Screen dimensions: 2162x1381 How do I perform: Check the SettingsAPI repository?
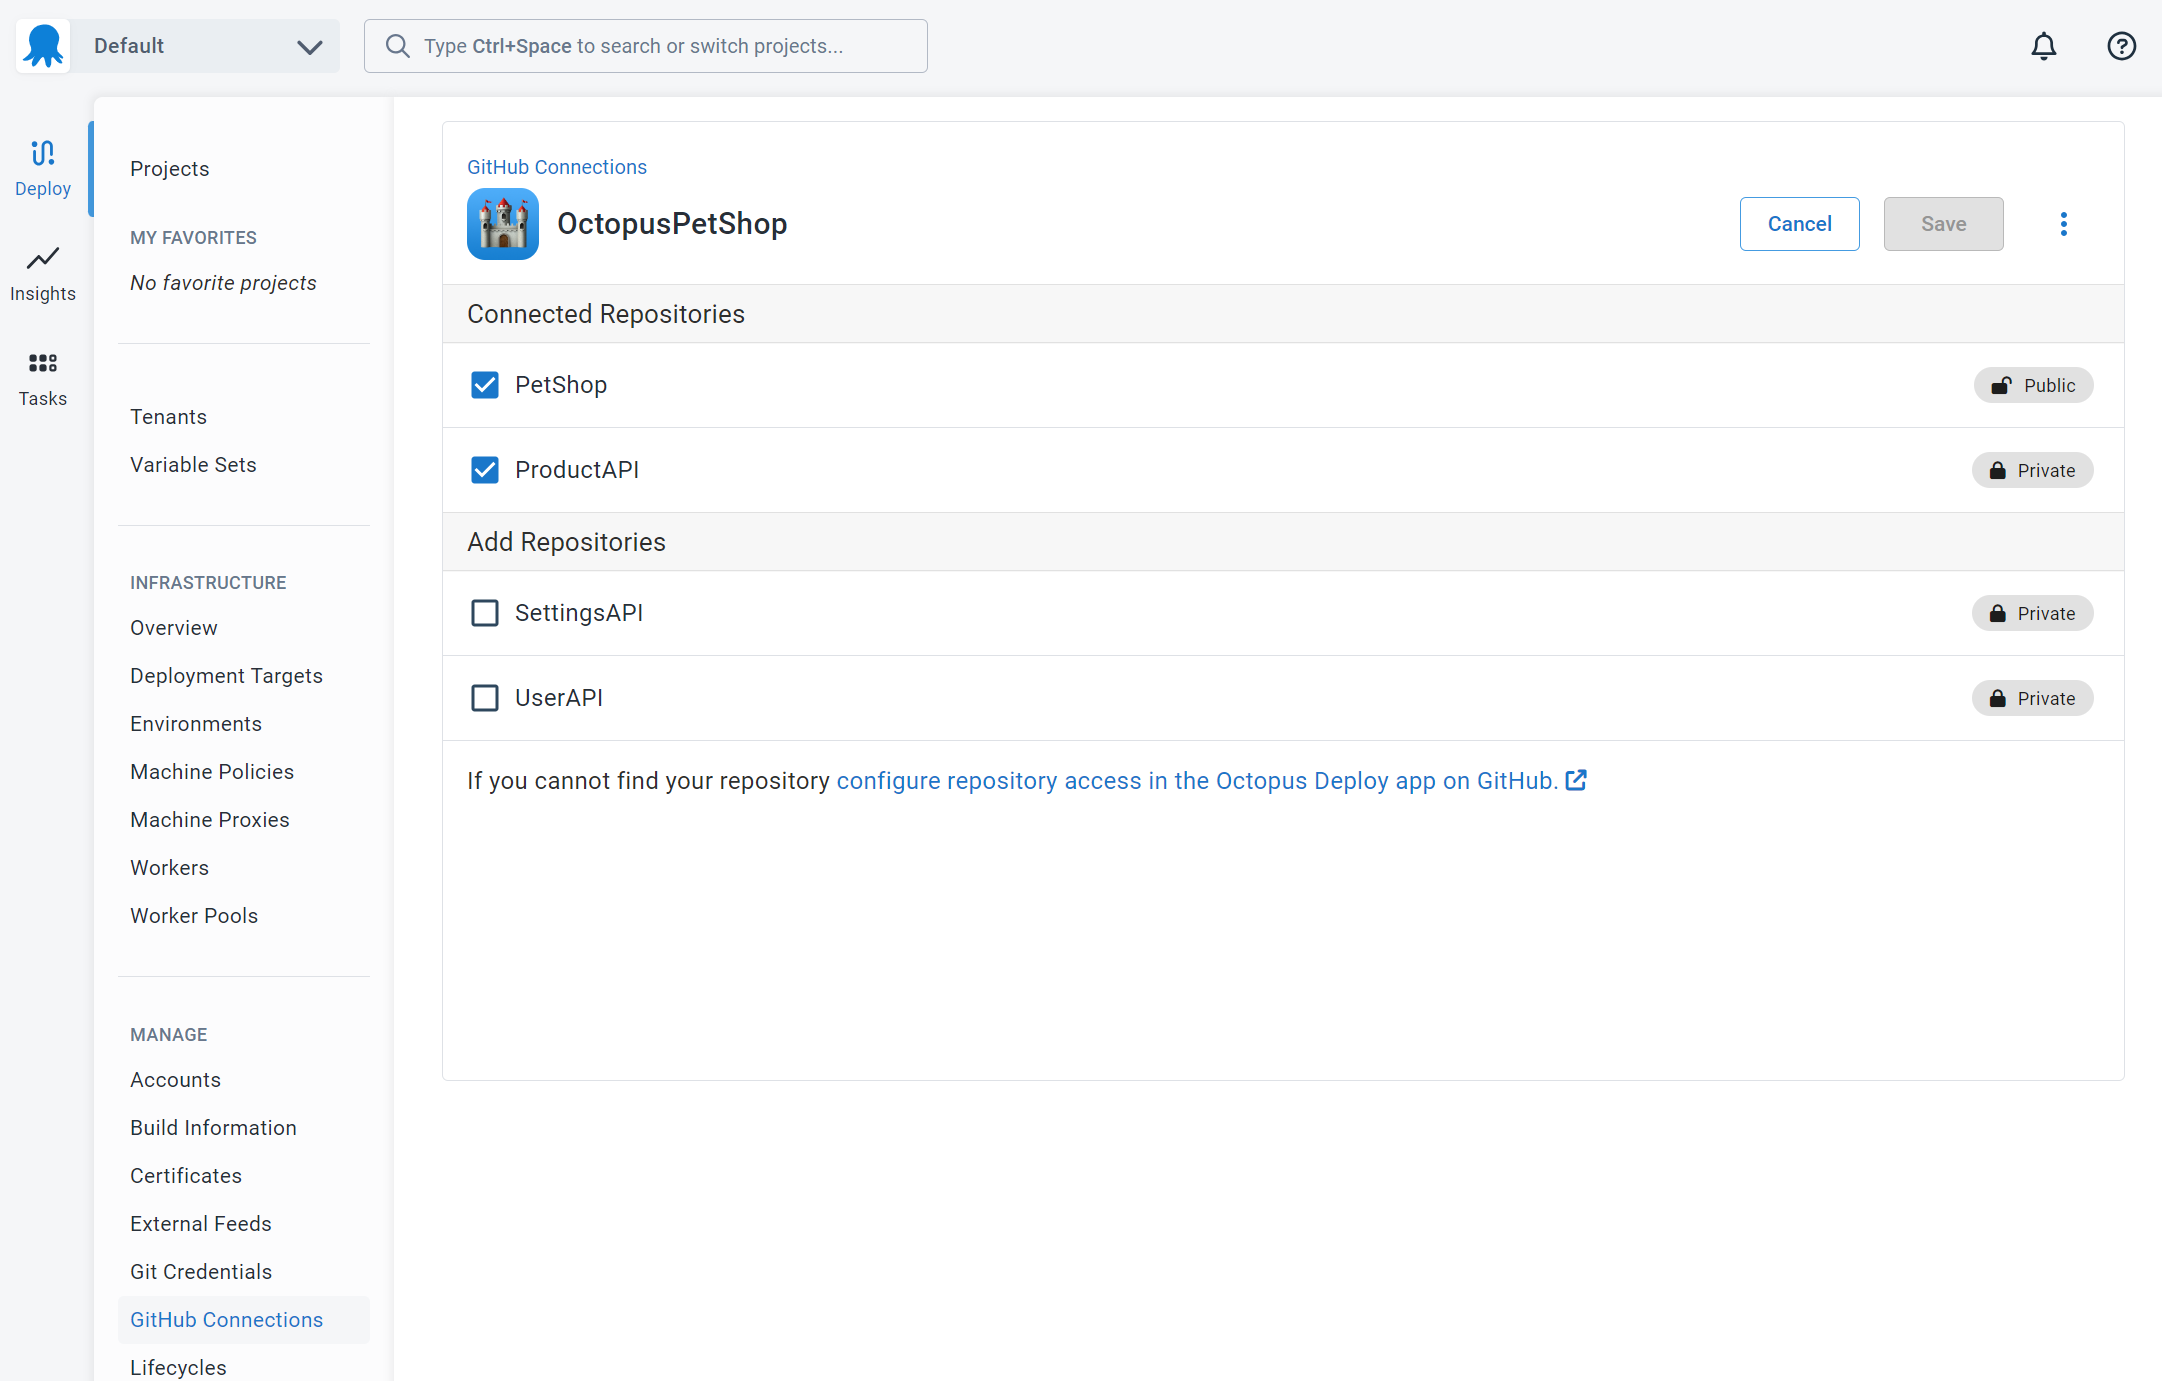tap(485, 613)
